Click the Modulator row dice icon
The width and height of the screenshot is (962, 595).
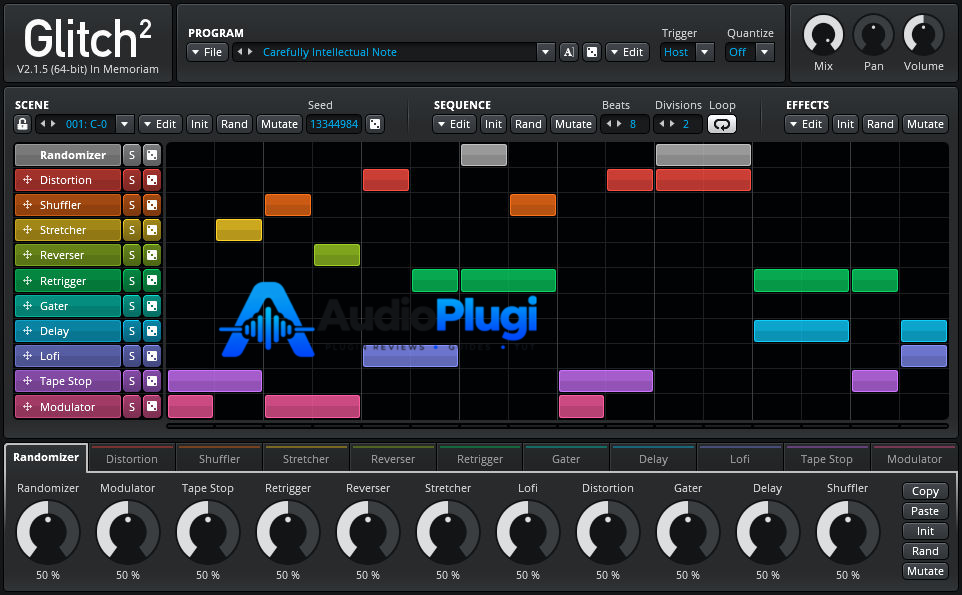tap(152, 406)
